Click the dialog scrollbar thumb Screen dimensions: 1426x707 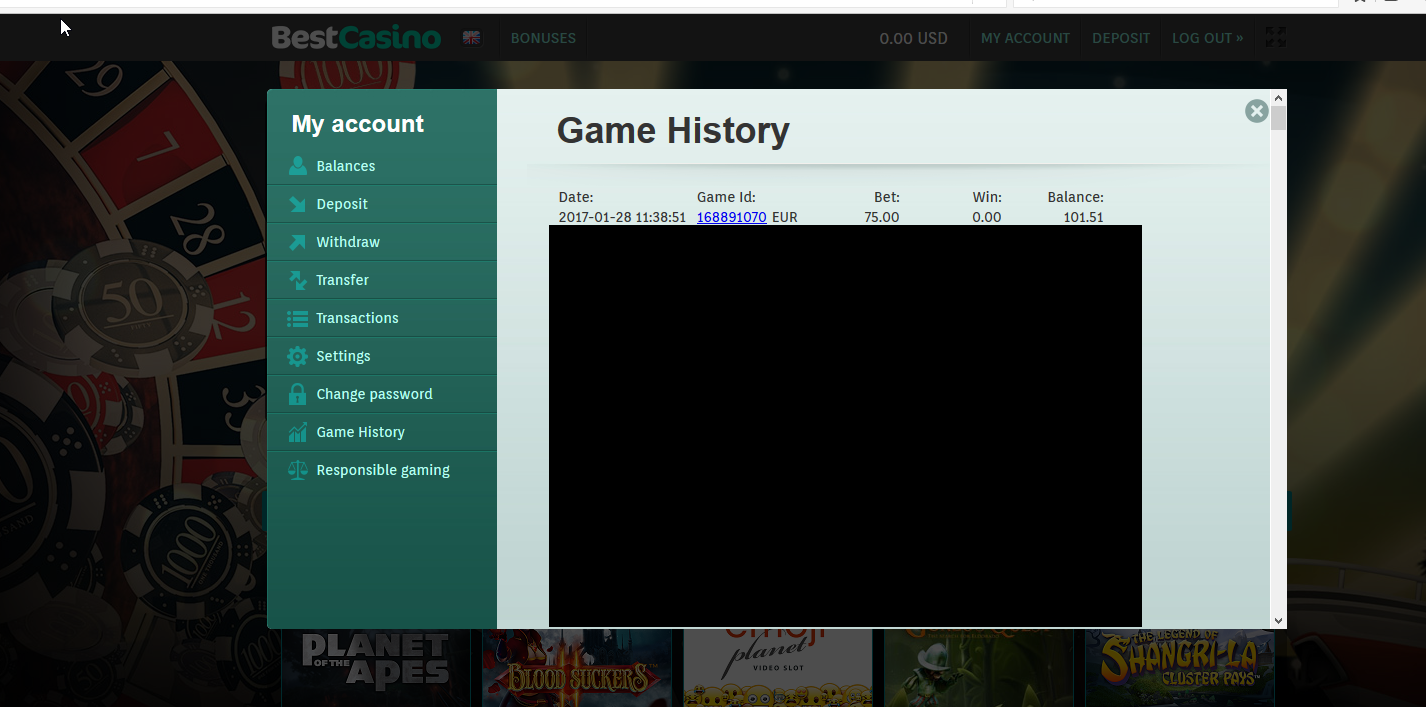1278,118
